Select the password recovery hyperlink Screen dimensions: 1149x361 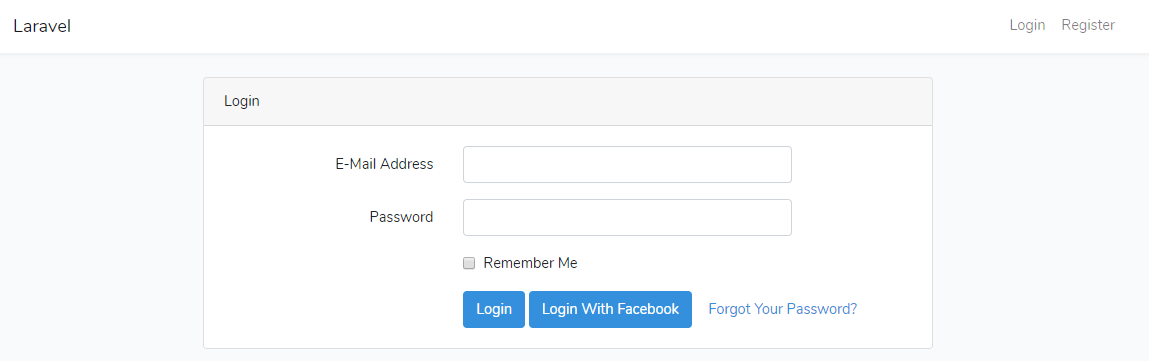point(783,309)
